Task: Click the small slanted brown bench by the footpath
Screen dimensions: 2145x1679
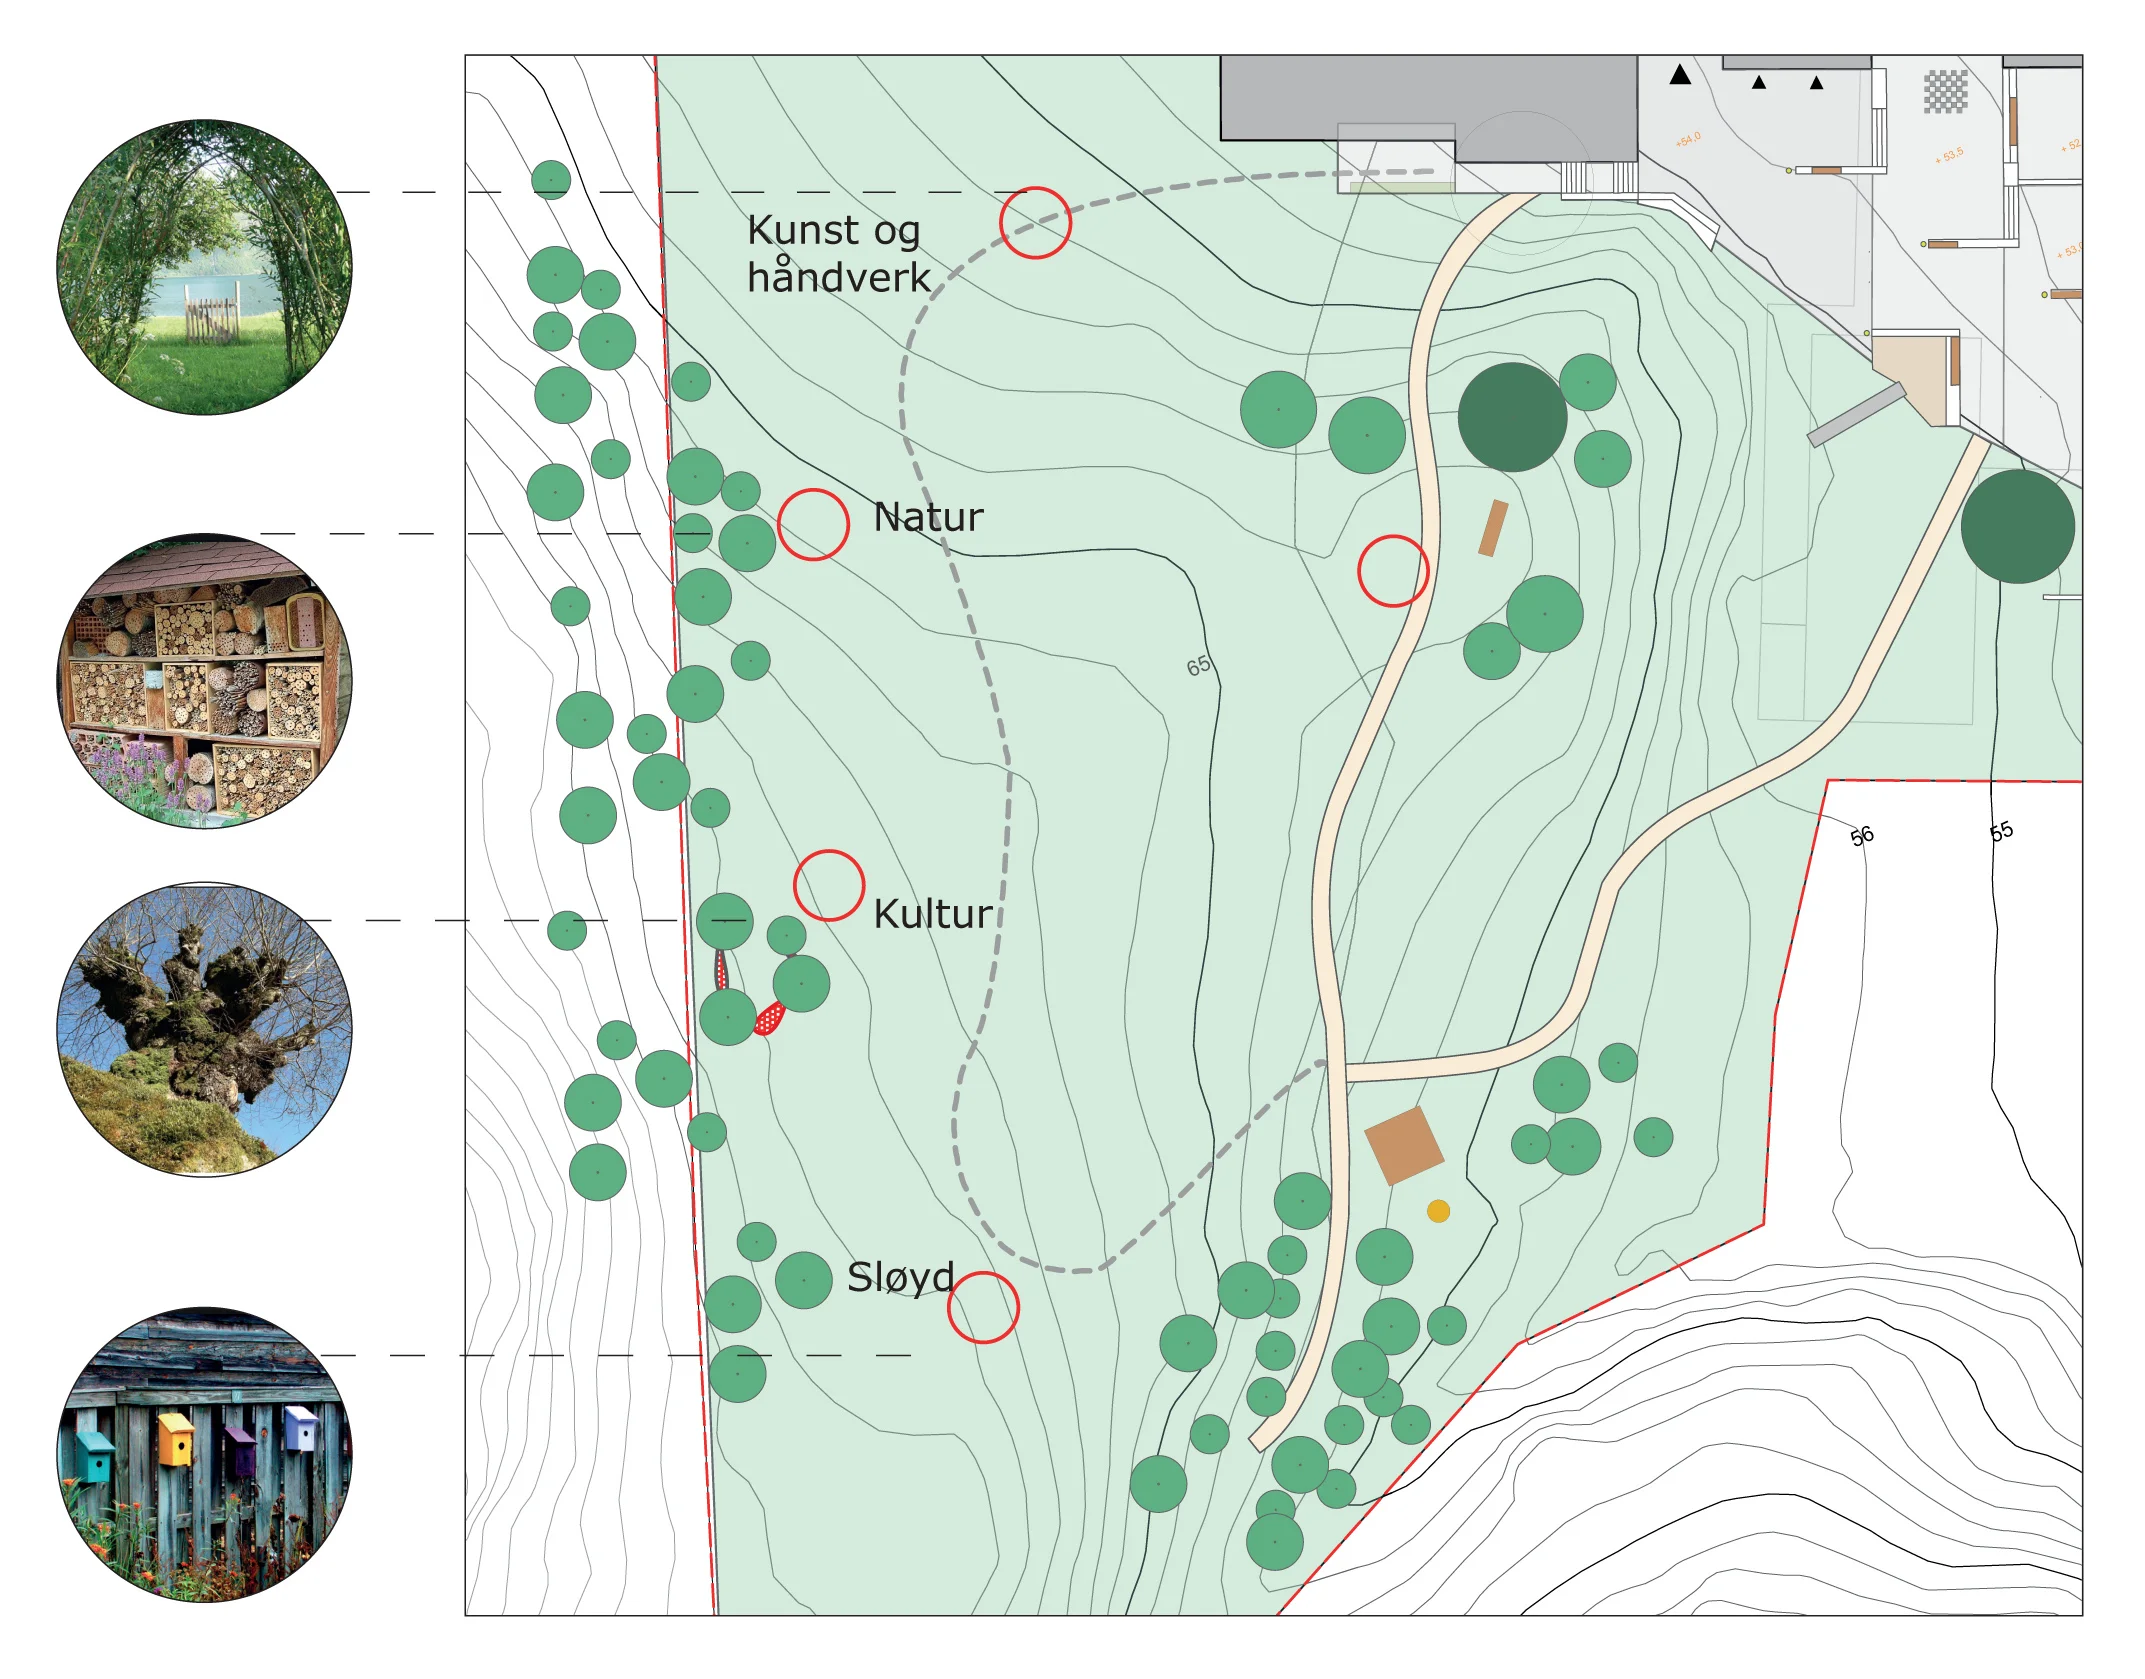Action: click(x=1493, y=528)
